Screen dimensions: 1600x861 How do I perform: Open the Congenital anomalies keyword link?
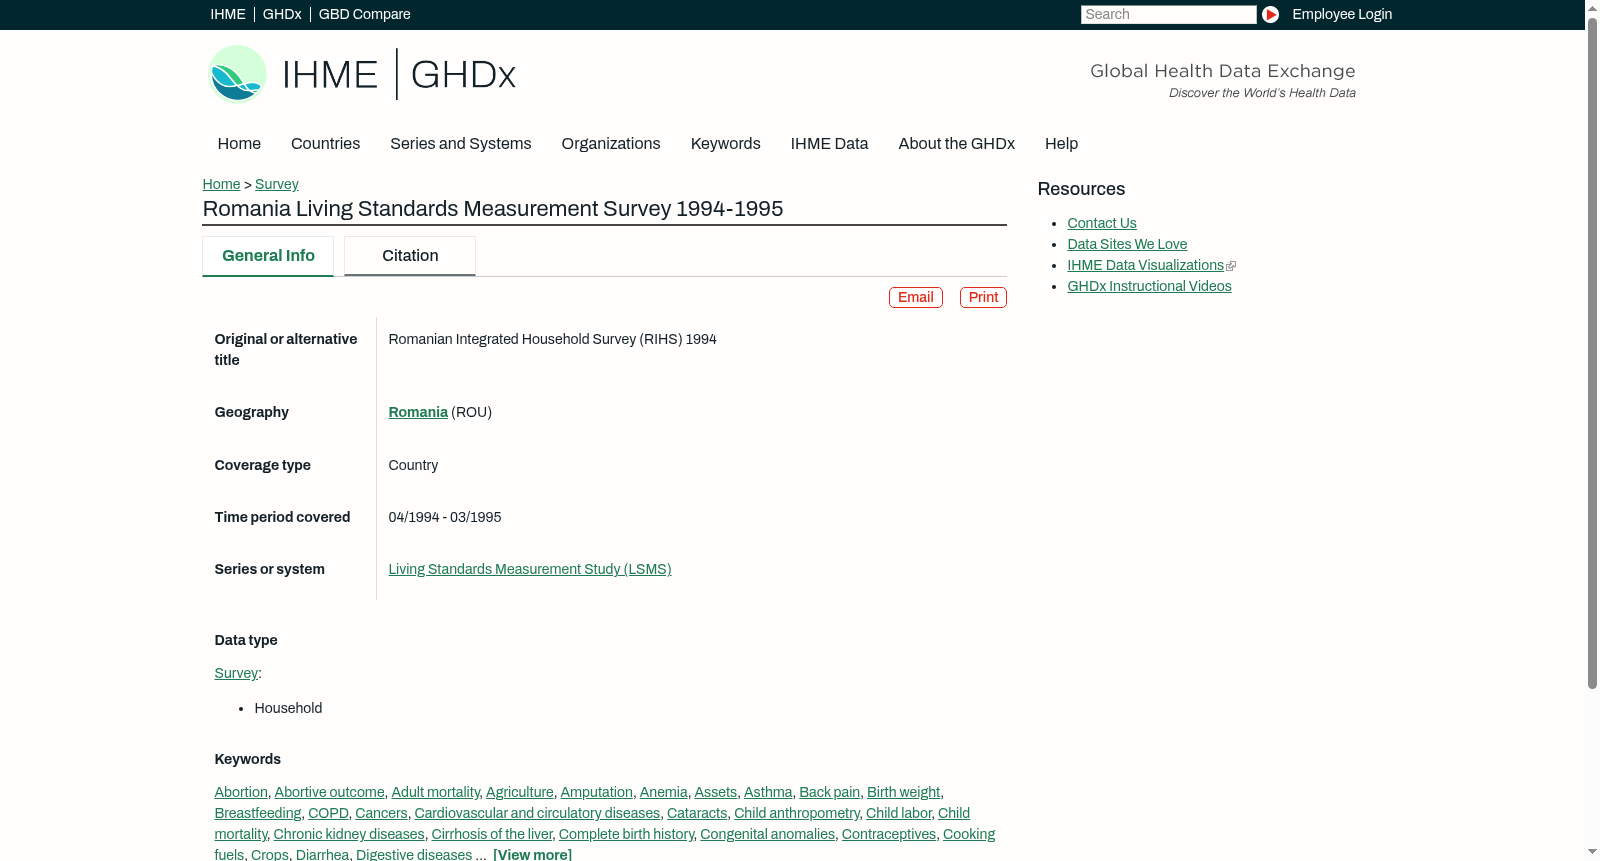[767, 834]
